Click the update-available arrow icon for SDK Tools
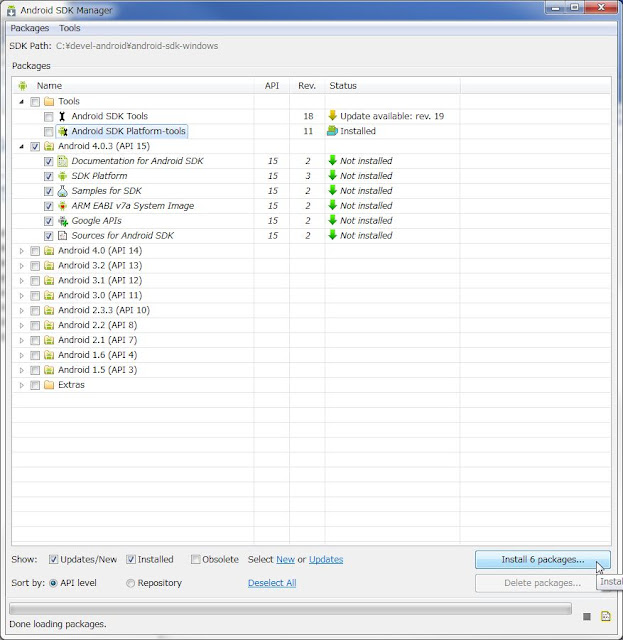623x640 pixels. 332,116
